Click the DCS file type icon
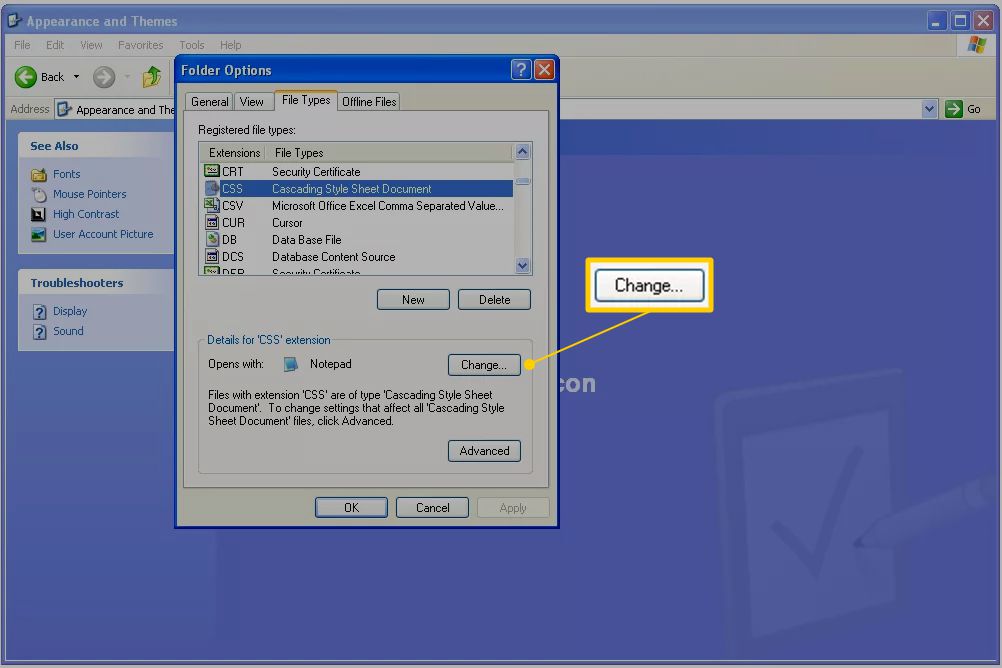This screenshot has width=1002, height=668. tap(212, 256)
